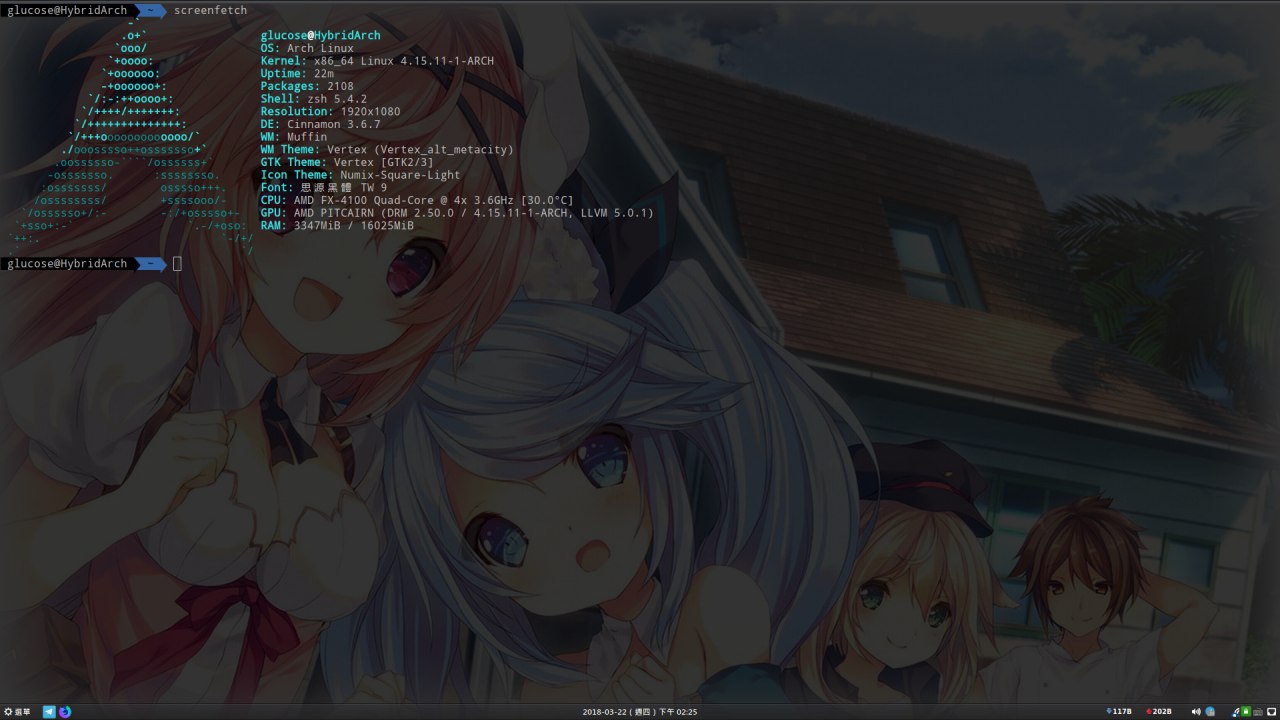Viewport: 1280px width, 720px height.
Task: Click the green padlock tray icon
Action: (1246, 712)
